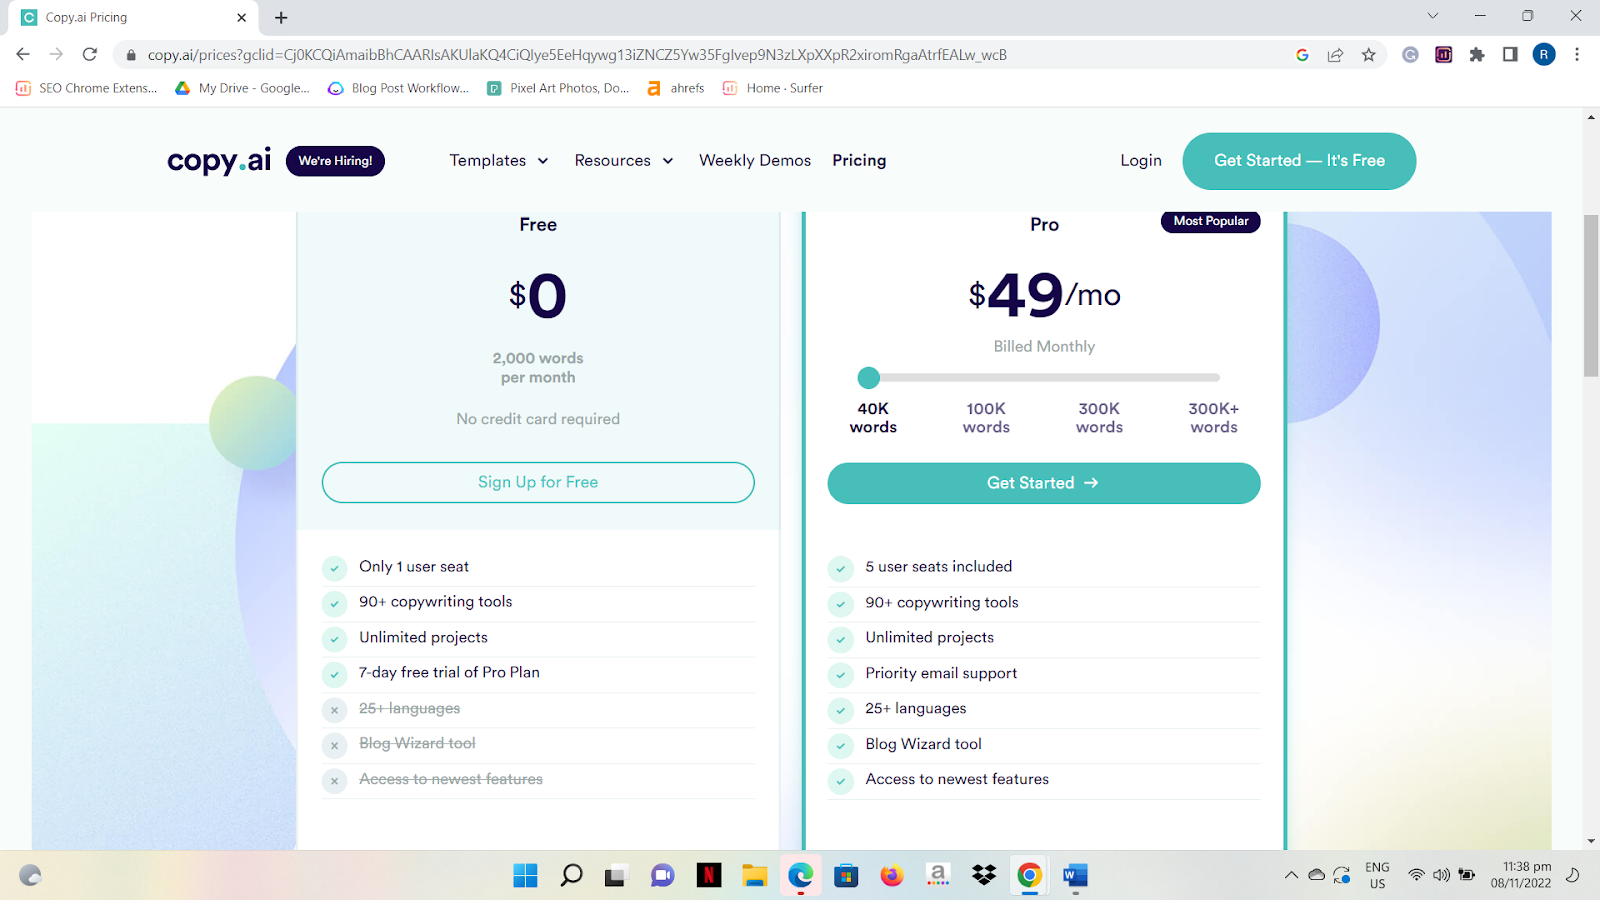The width and height of the screenshot is (1600, 900).
Task: Open Task View on the taskbar
Action: coord(615,876)
